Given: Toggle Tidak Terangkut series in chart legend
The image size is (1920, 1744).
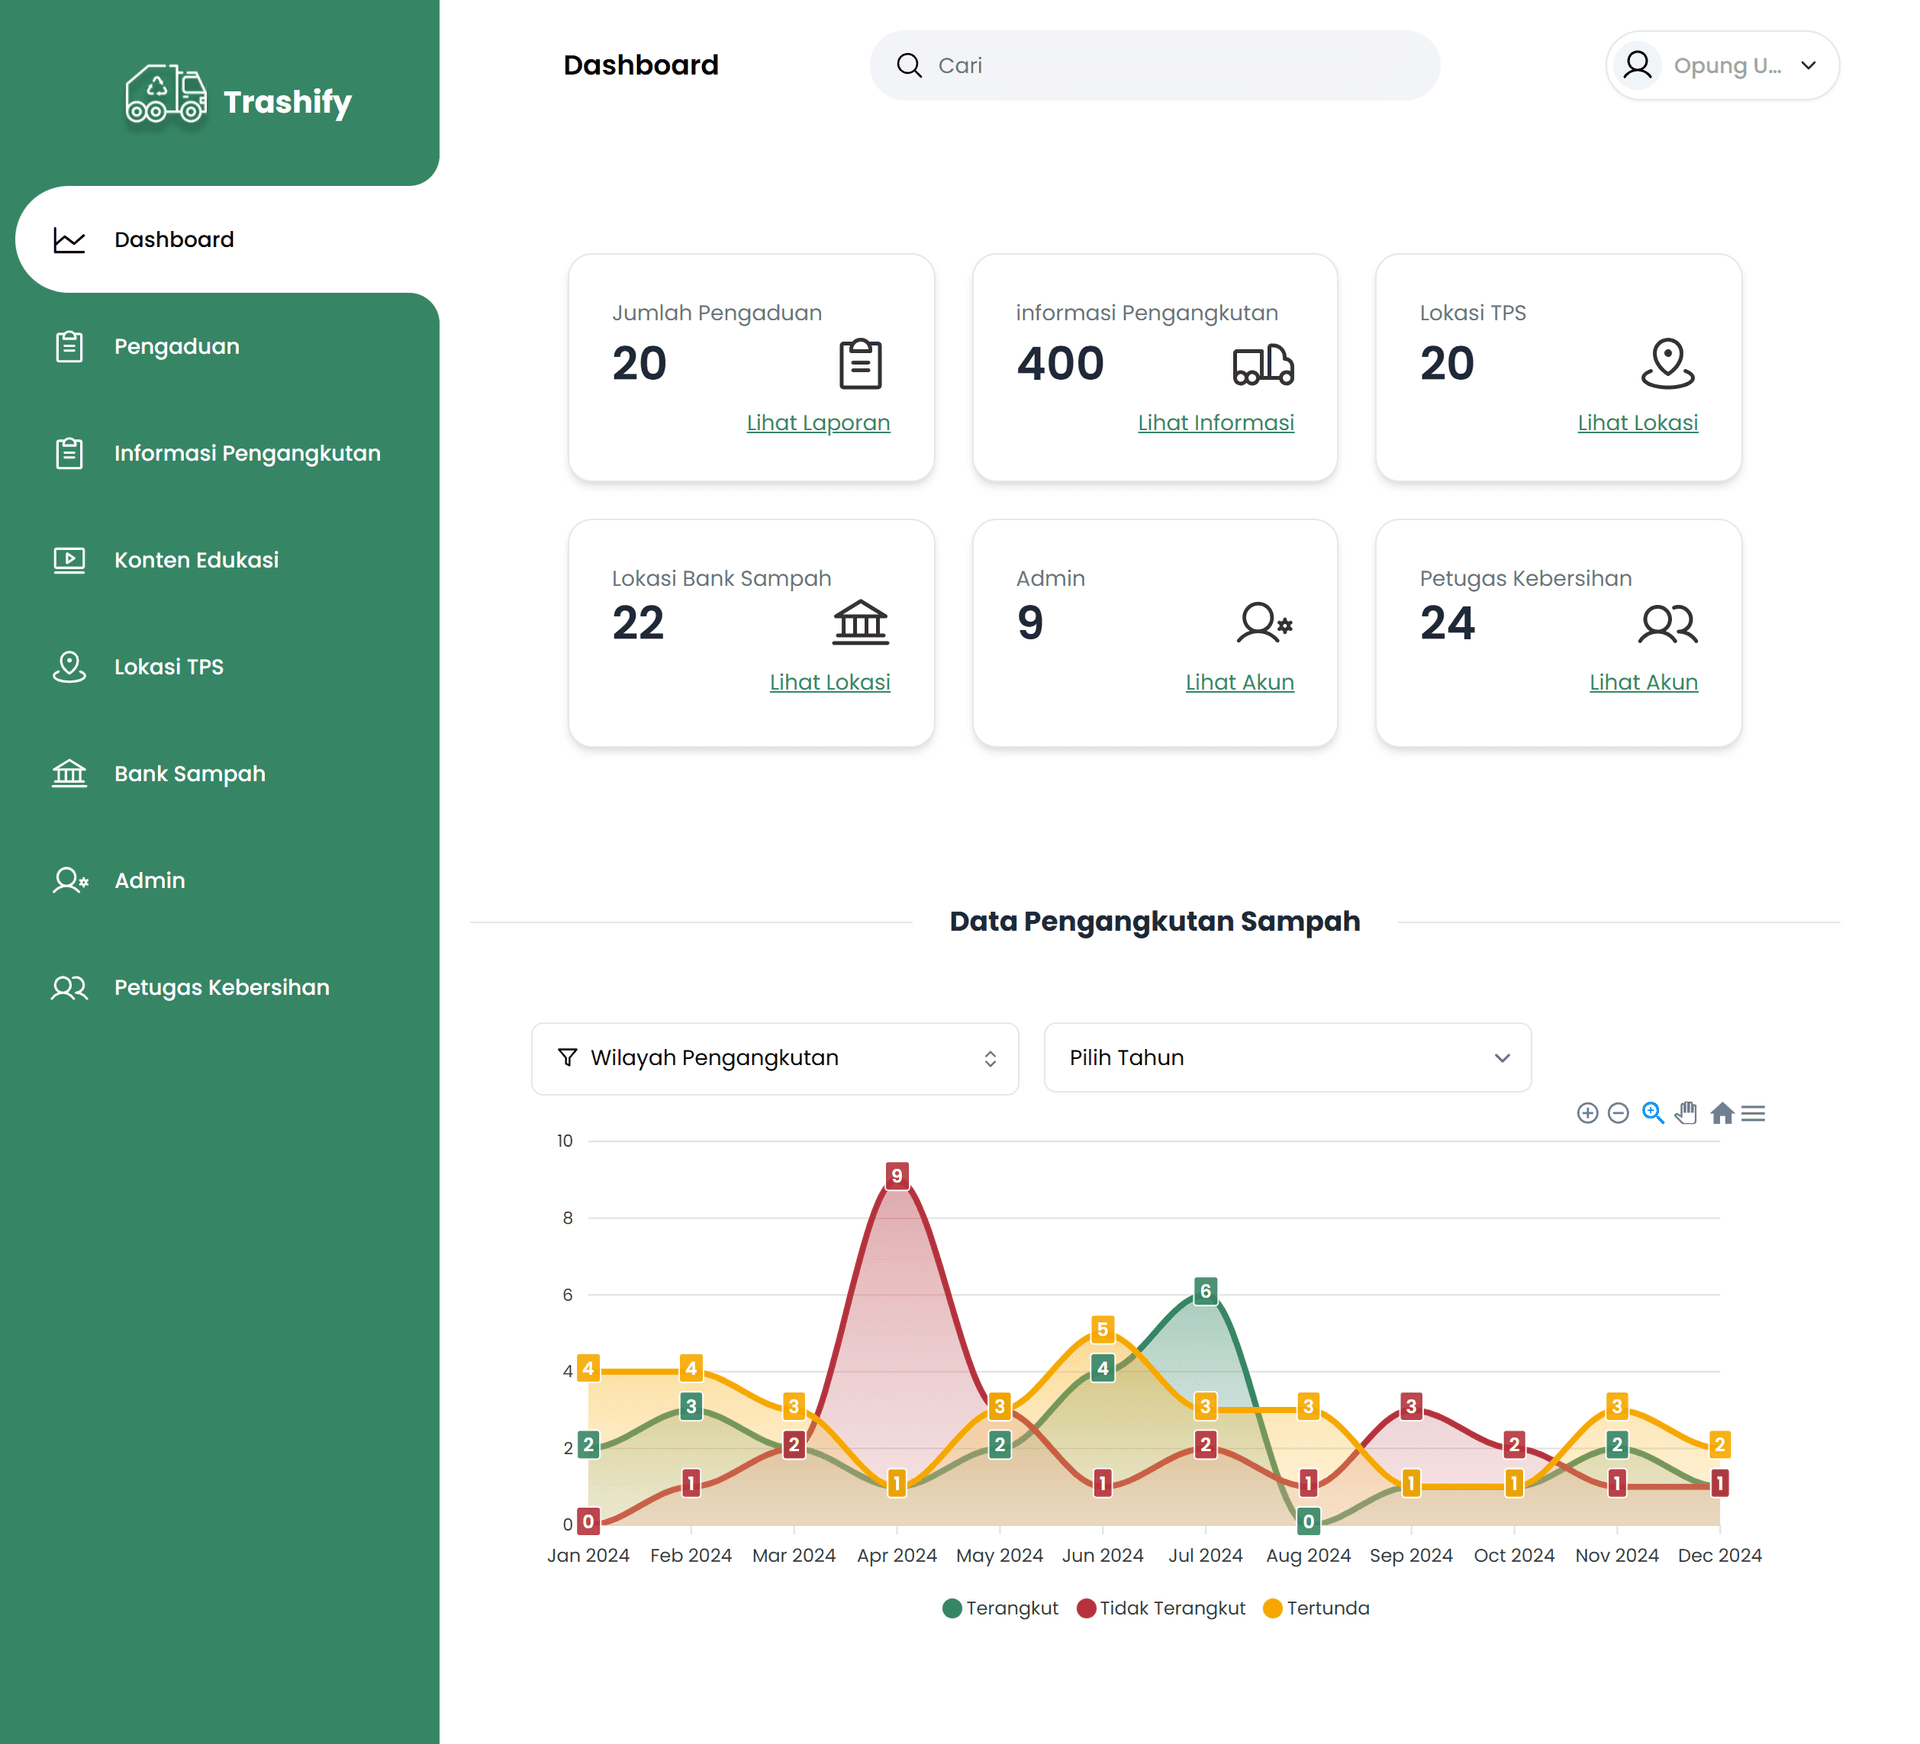Looking at the screenshot, I should click(1161, 1608).
